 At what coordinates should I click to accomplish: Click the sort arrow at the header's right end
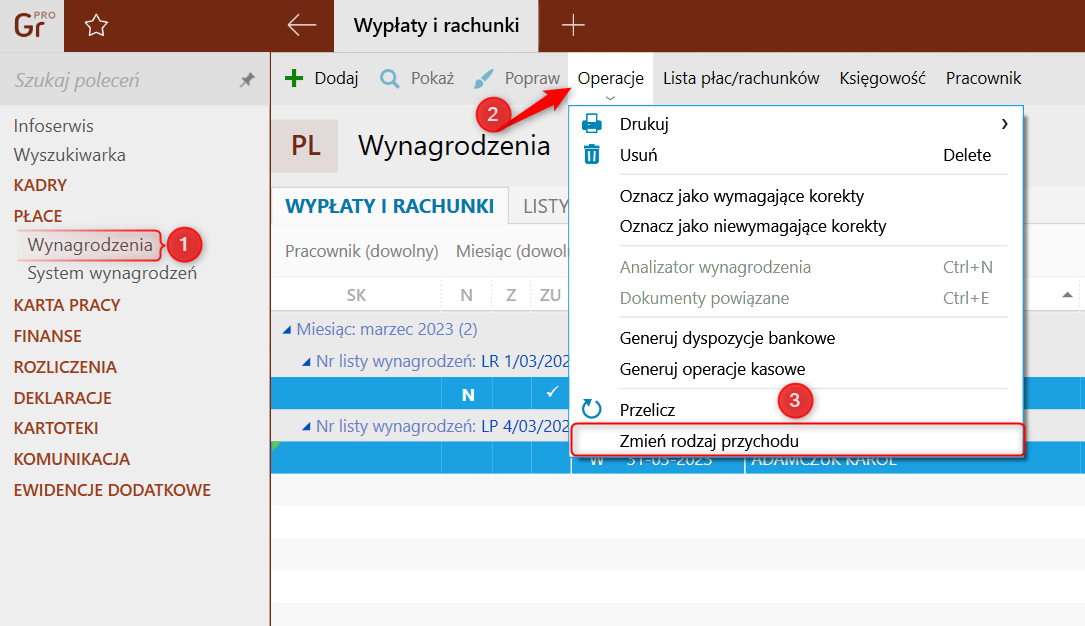coord(1067,295)
